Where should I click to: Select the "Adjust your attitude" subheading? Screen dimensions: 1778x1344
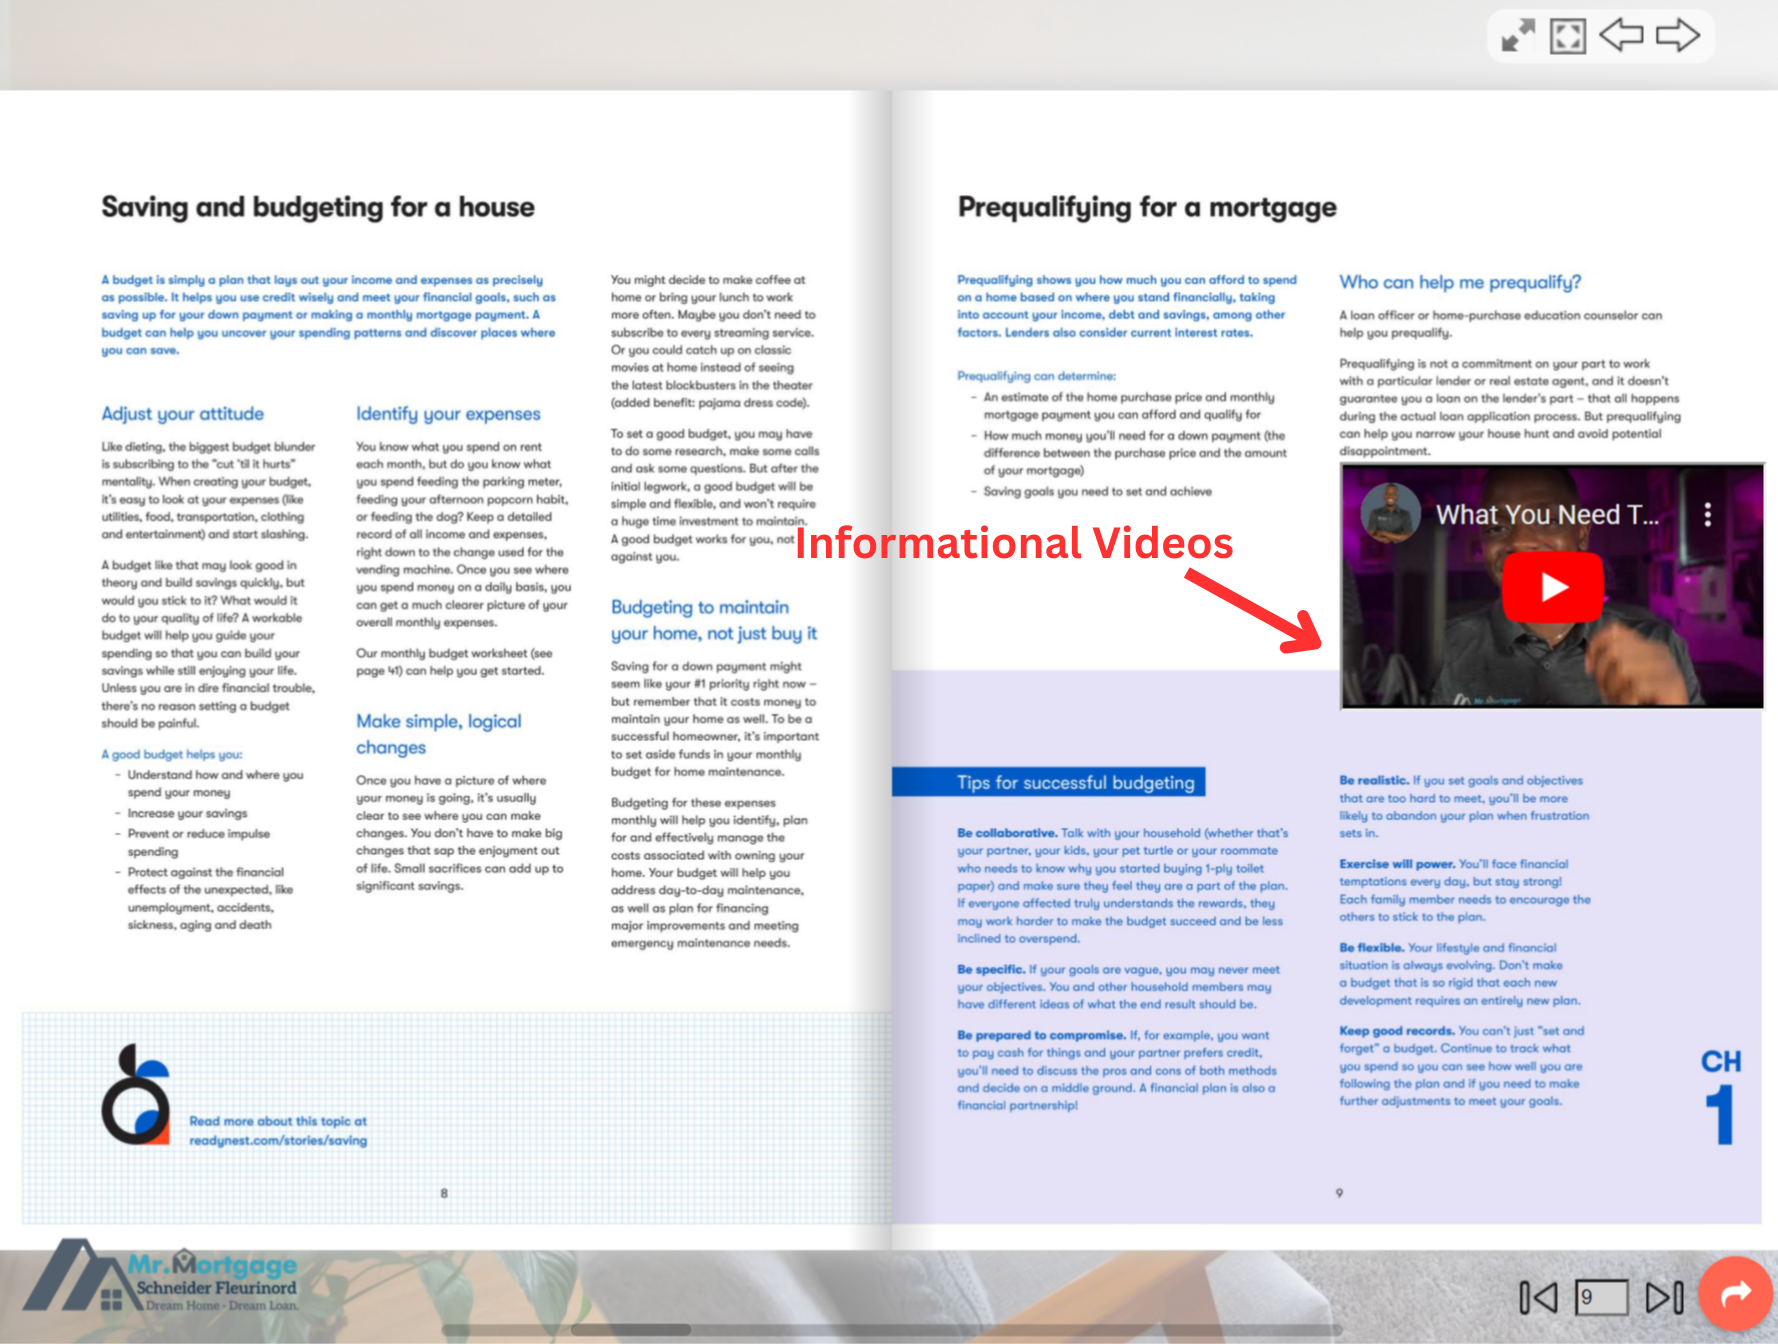click(183, 414)
